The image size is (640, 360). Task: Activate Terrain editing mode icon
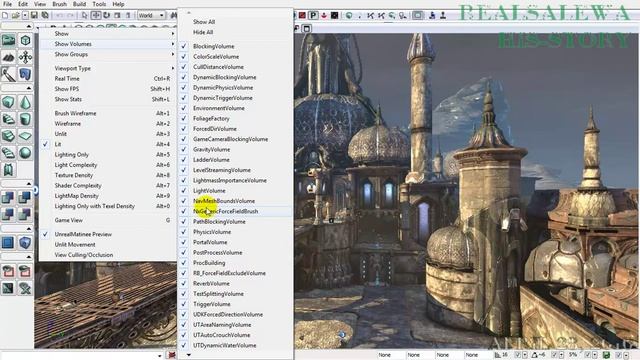(x=8, y=57)
